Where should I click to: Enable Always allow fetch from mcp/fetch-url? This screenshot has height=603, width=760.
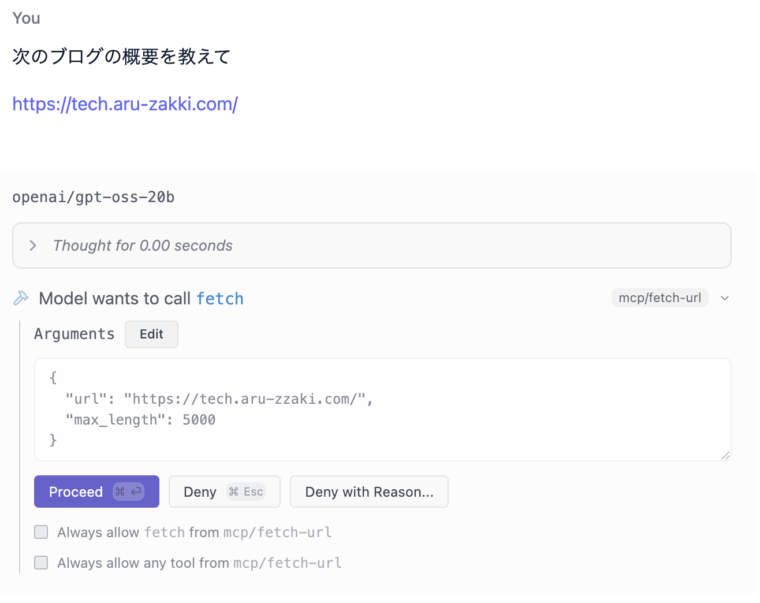point(41,532)
